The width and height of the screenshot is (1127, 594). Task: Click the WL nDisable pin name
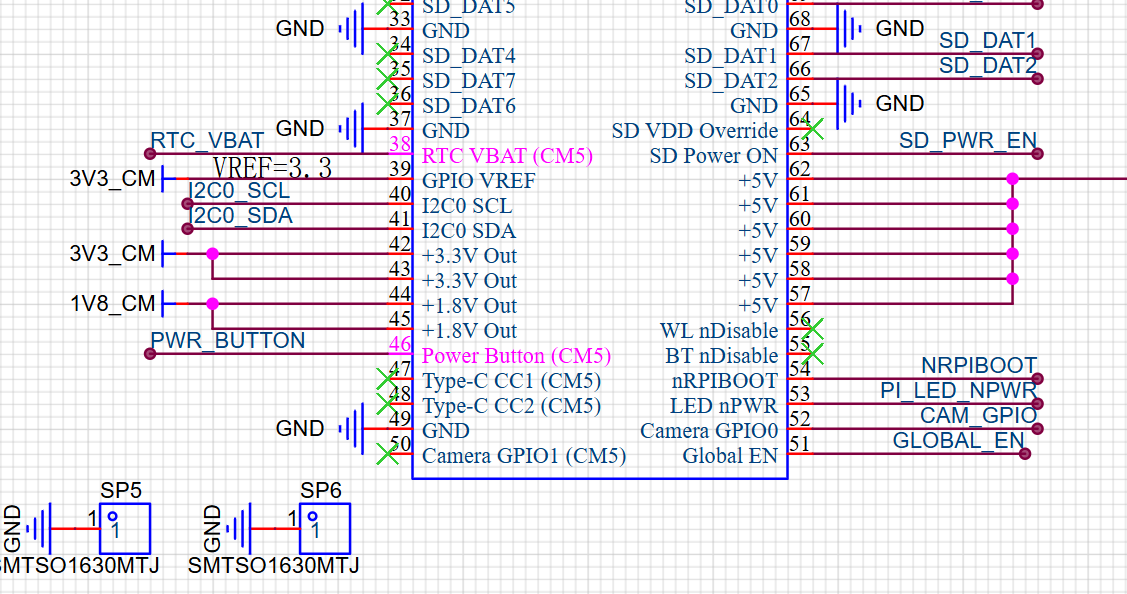tap(719, 331)
